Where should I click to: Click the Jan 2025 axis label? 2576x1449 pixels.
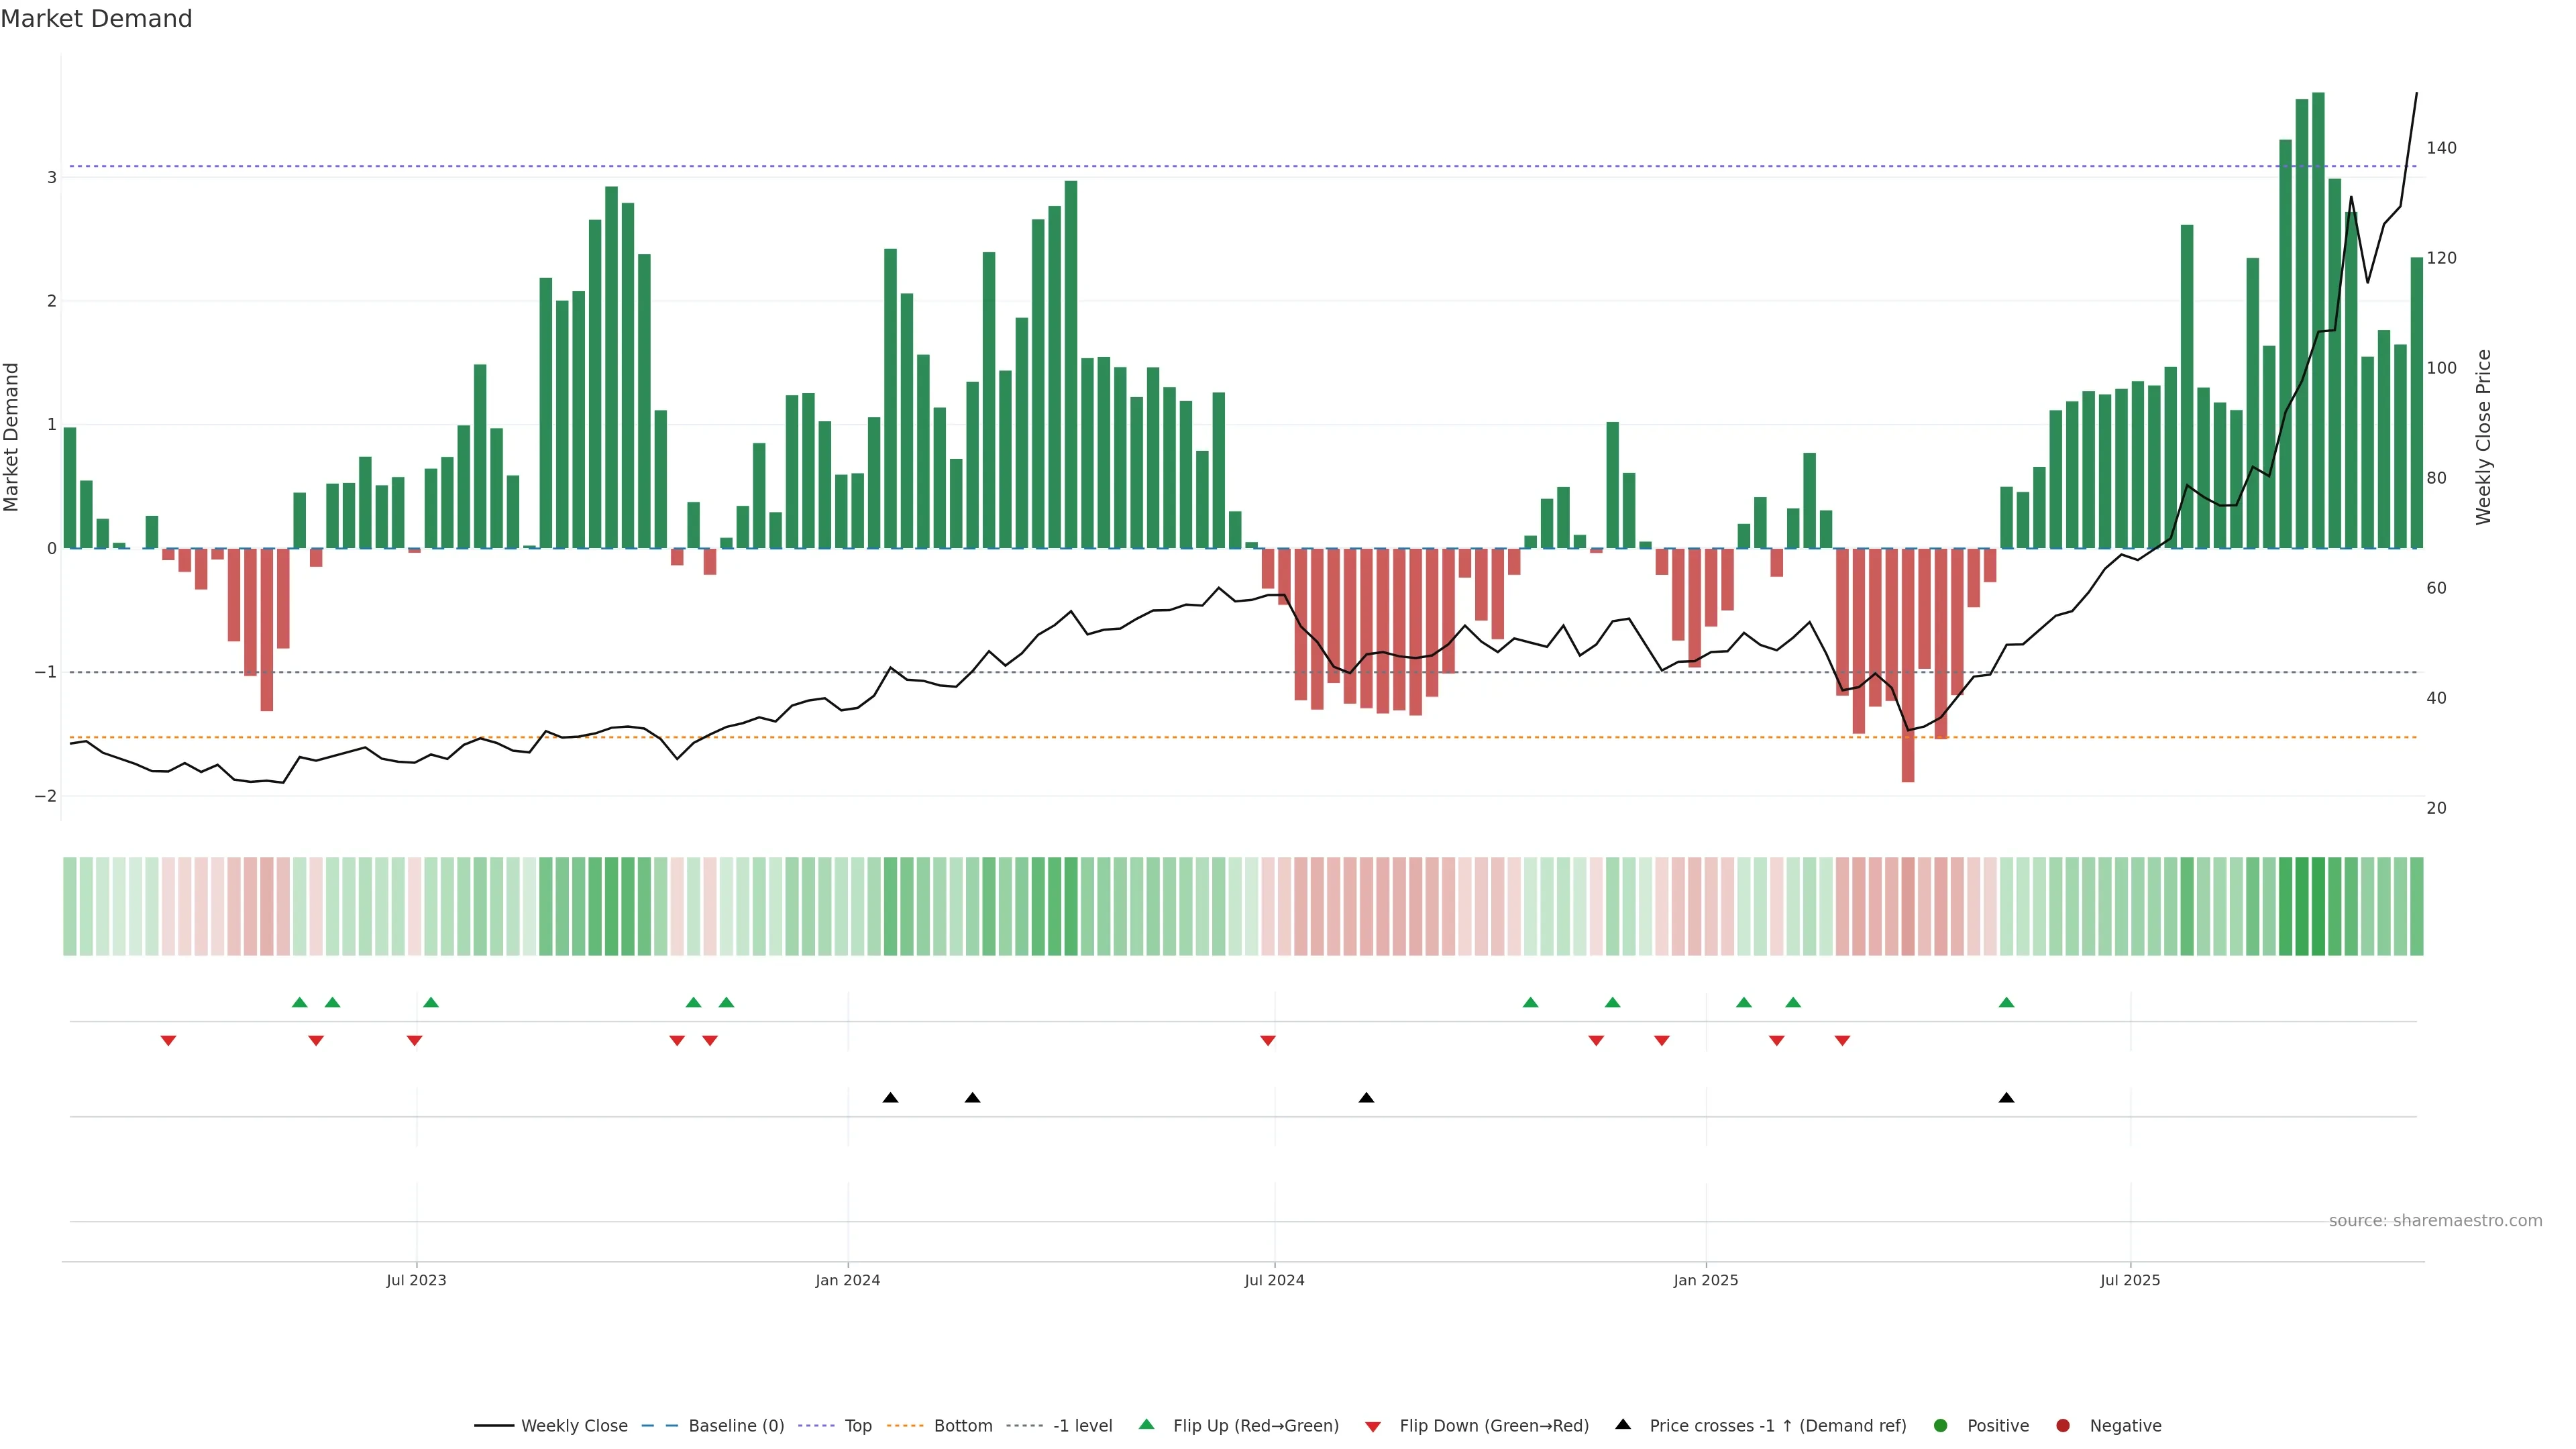point(1705,1280)
